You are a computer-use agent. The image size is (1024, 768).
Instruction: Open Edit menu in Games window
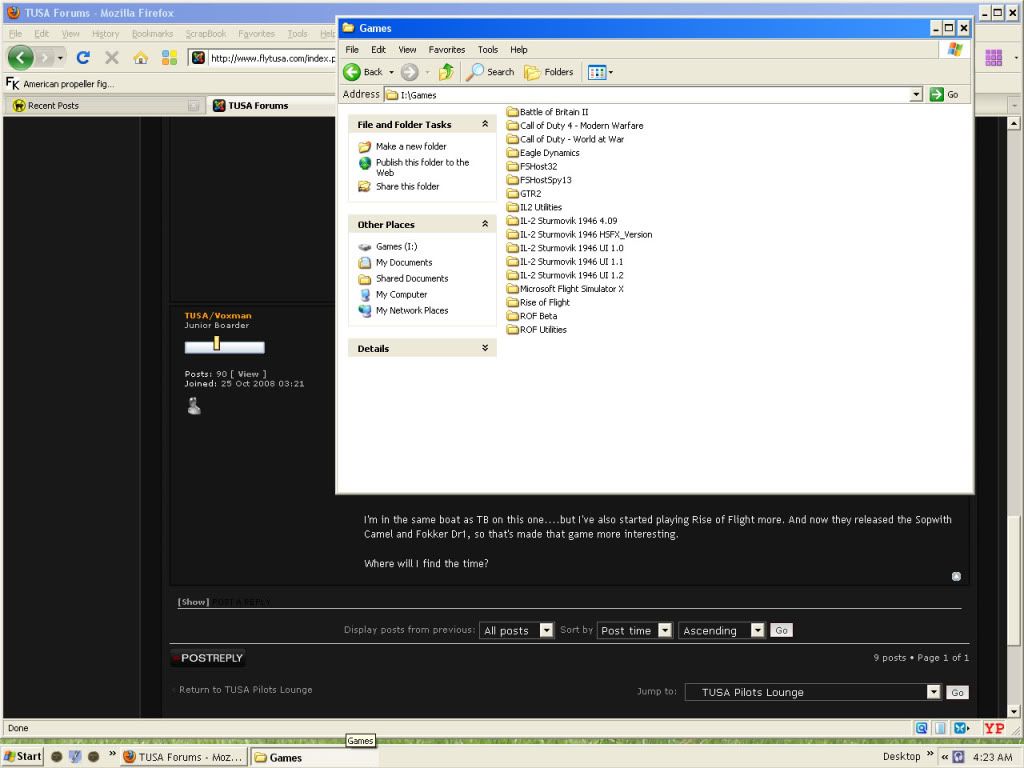(378, 50)
